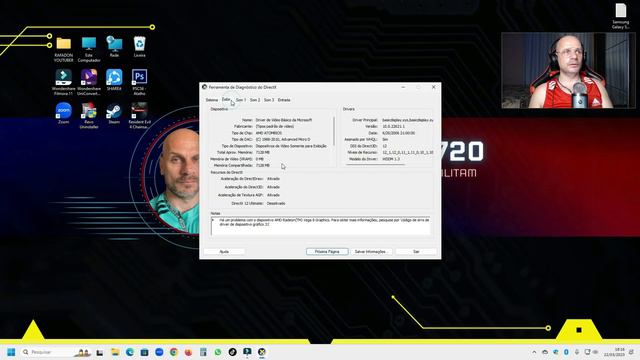Open the Rede desktop icon
640x360 pixels.
[x=114, y=47]
